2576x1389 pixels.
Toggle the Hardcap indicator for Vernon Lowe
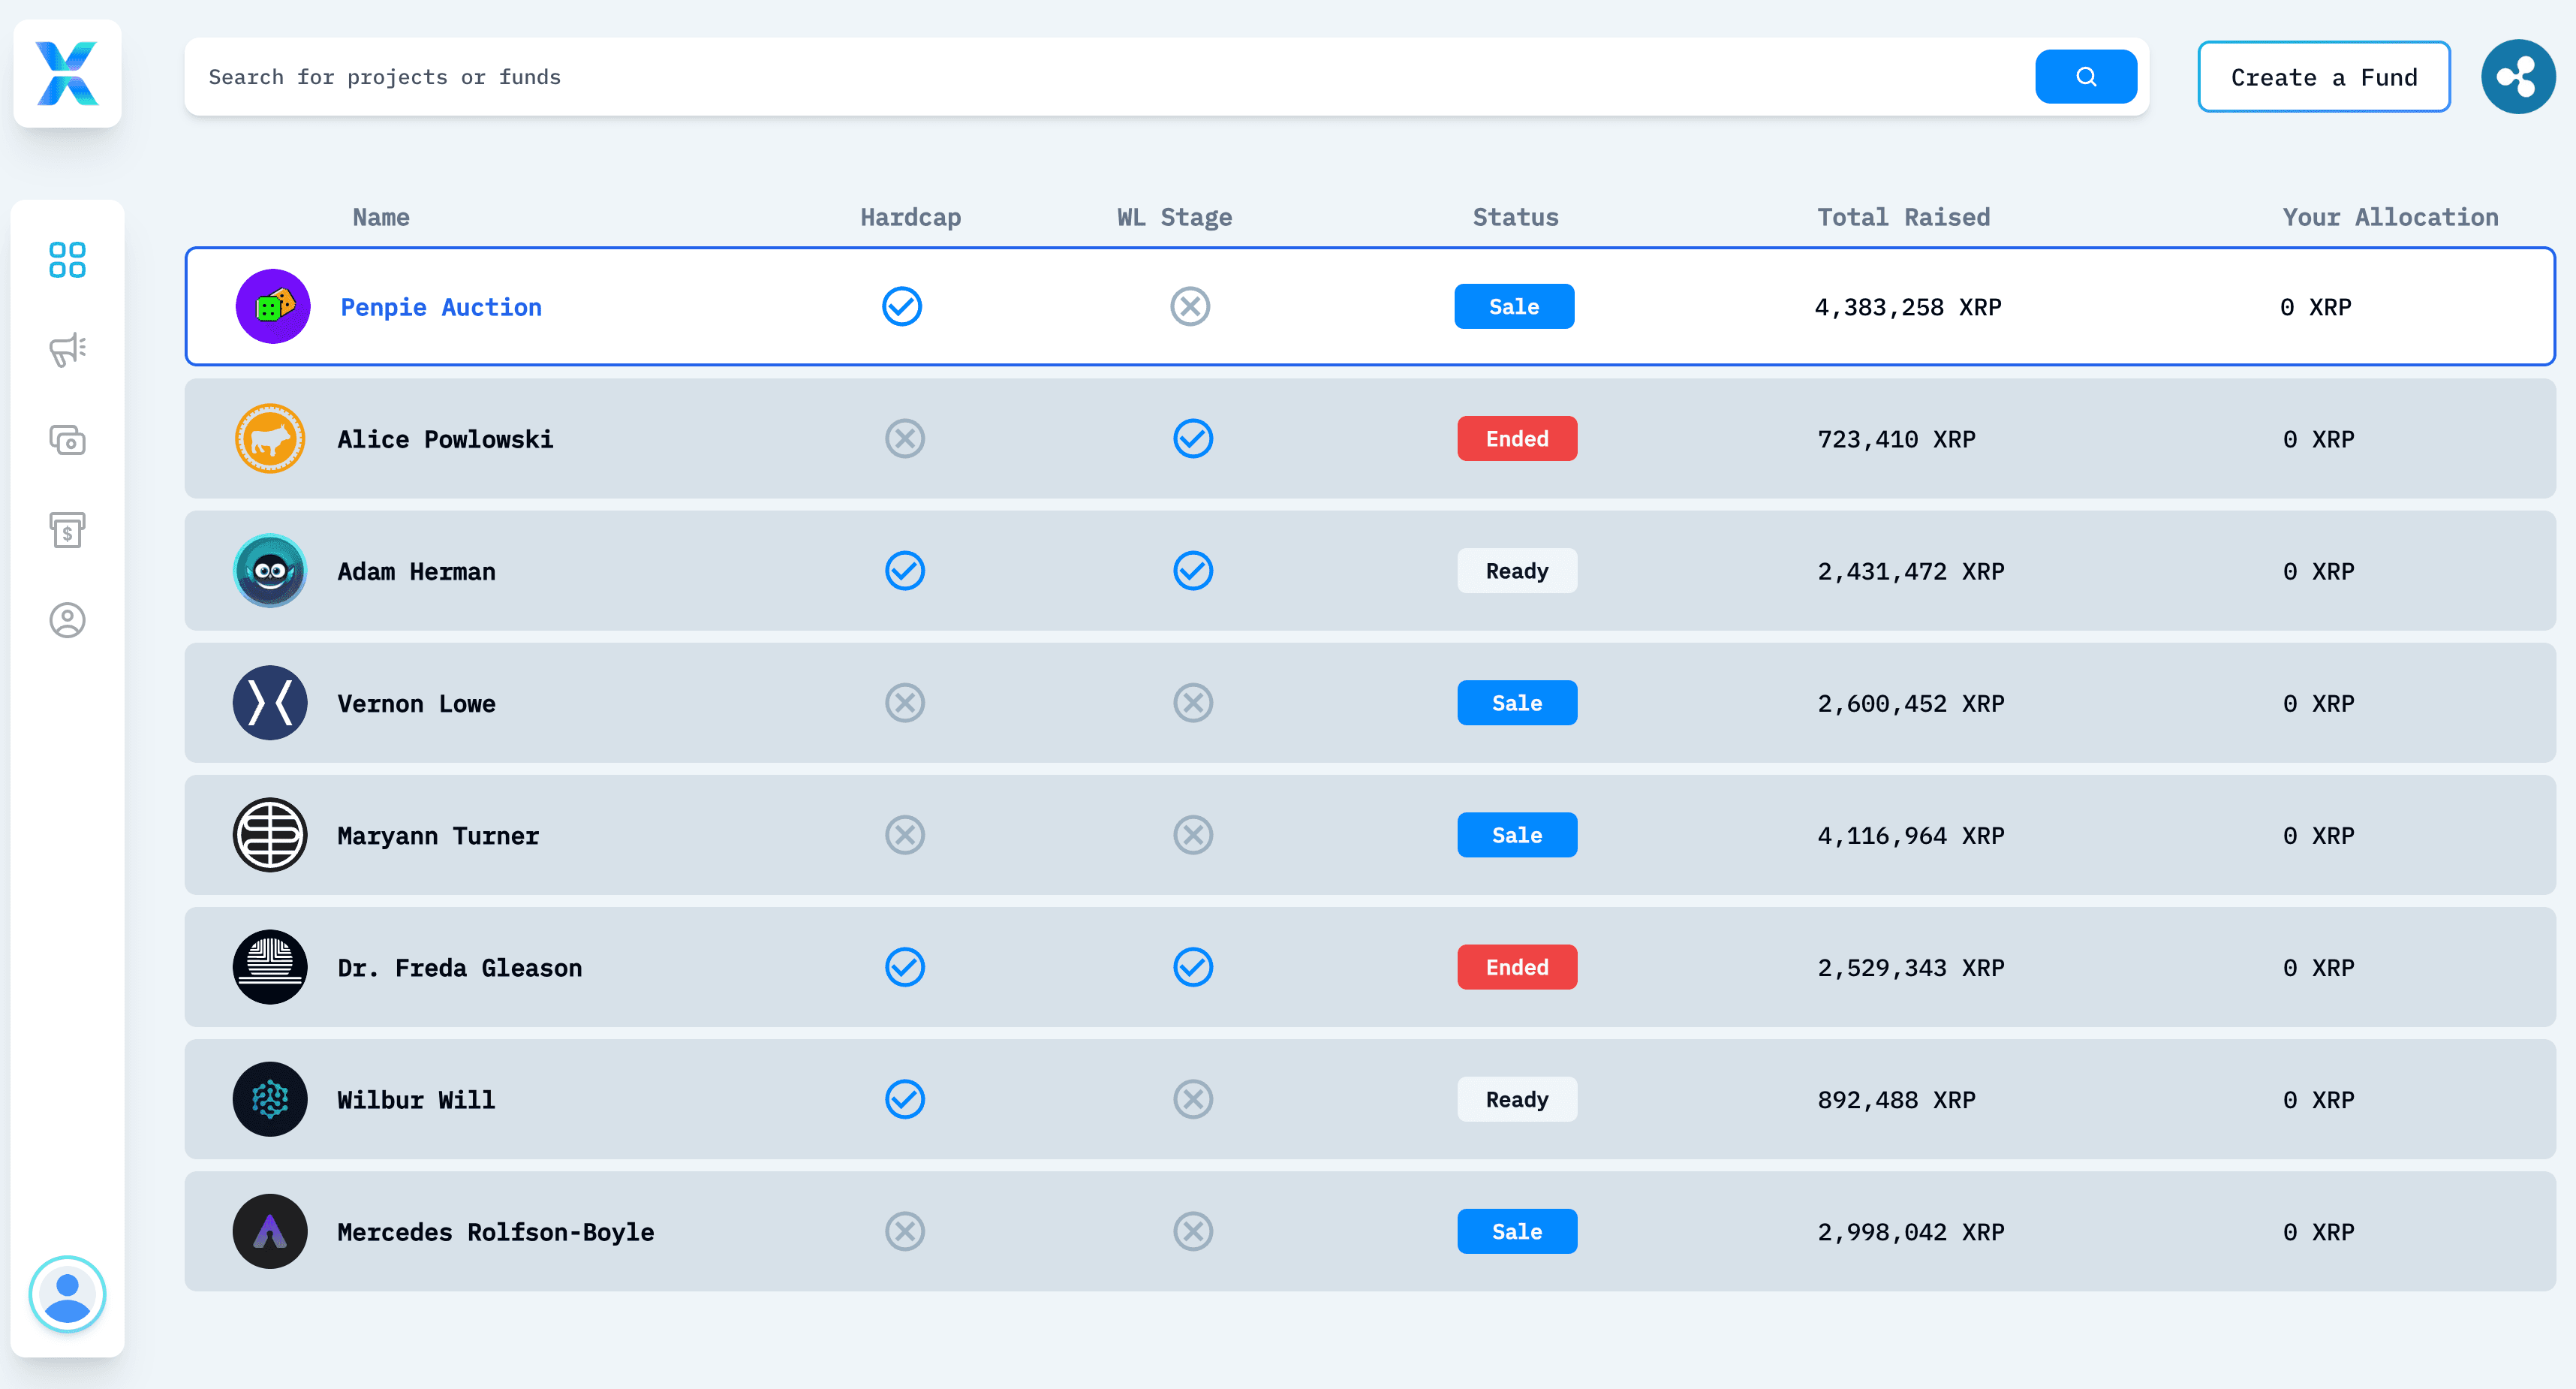point(903,703)
